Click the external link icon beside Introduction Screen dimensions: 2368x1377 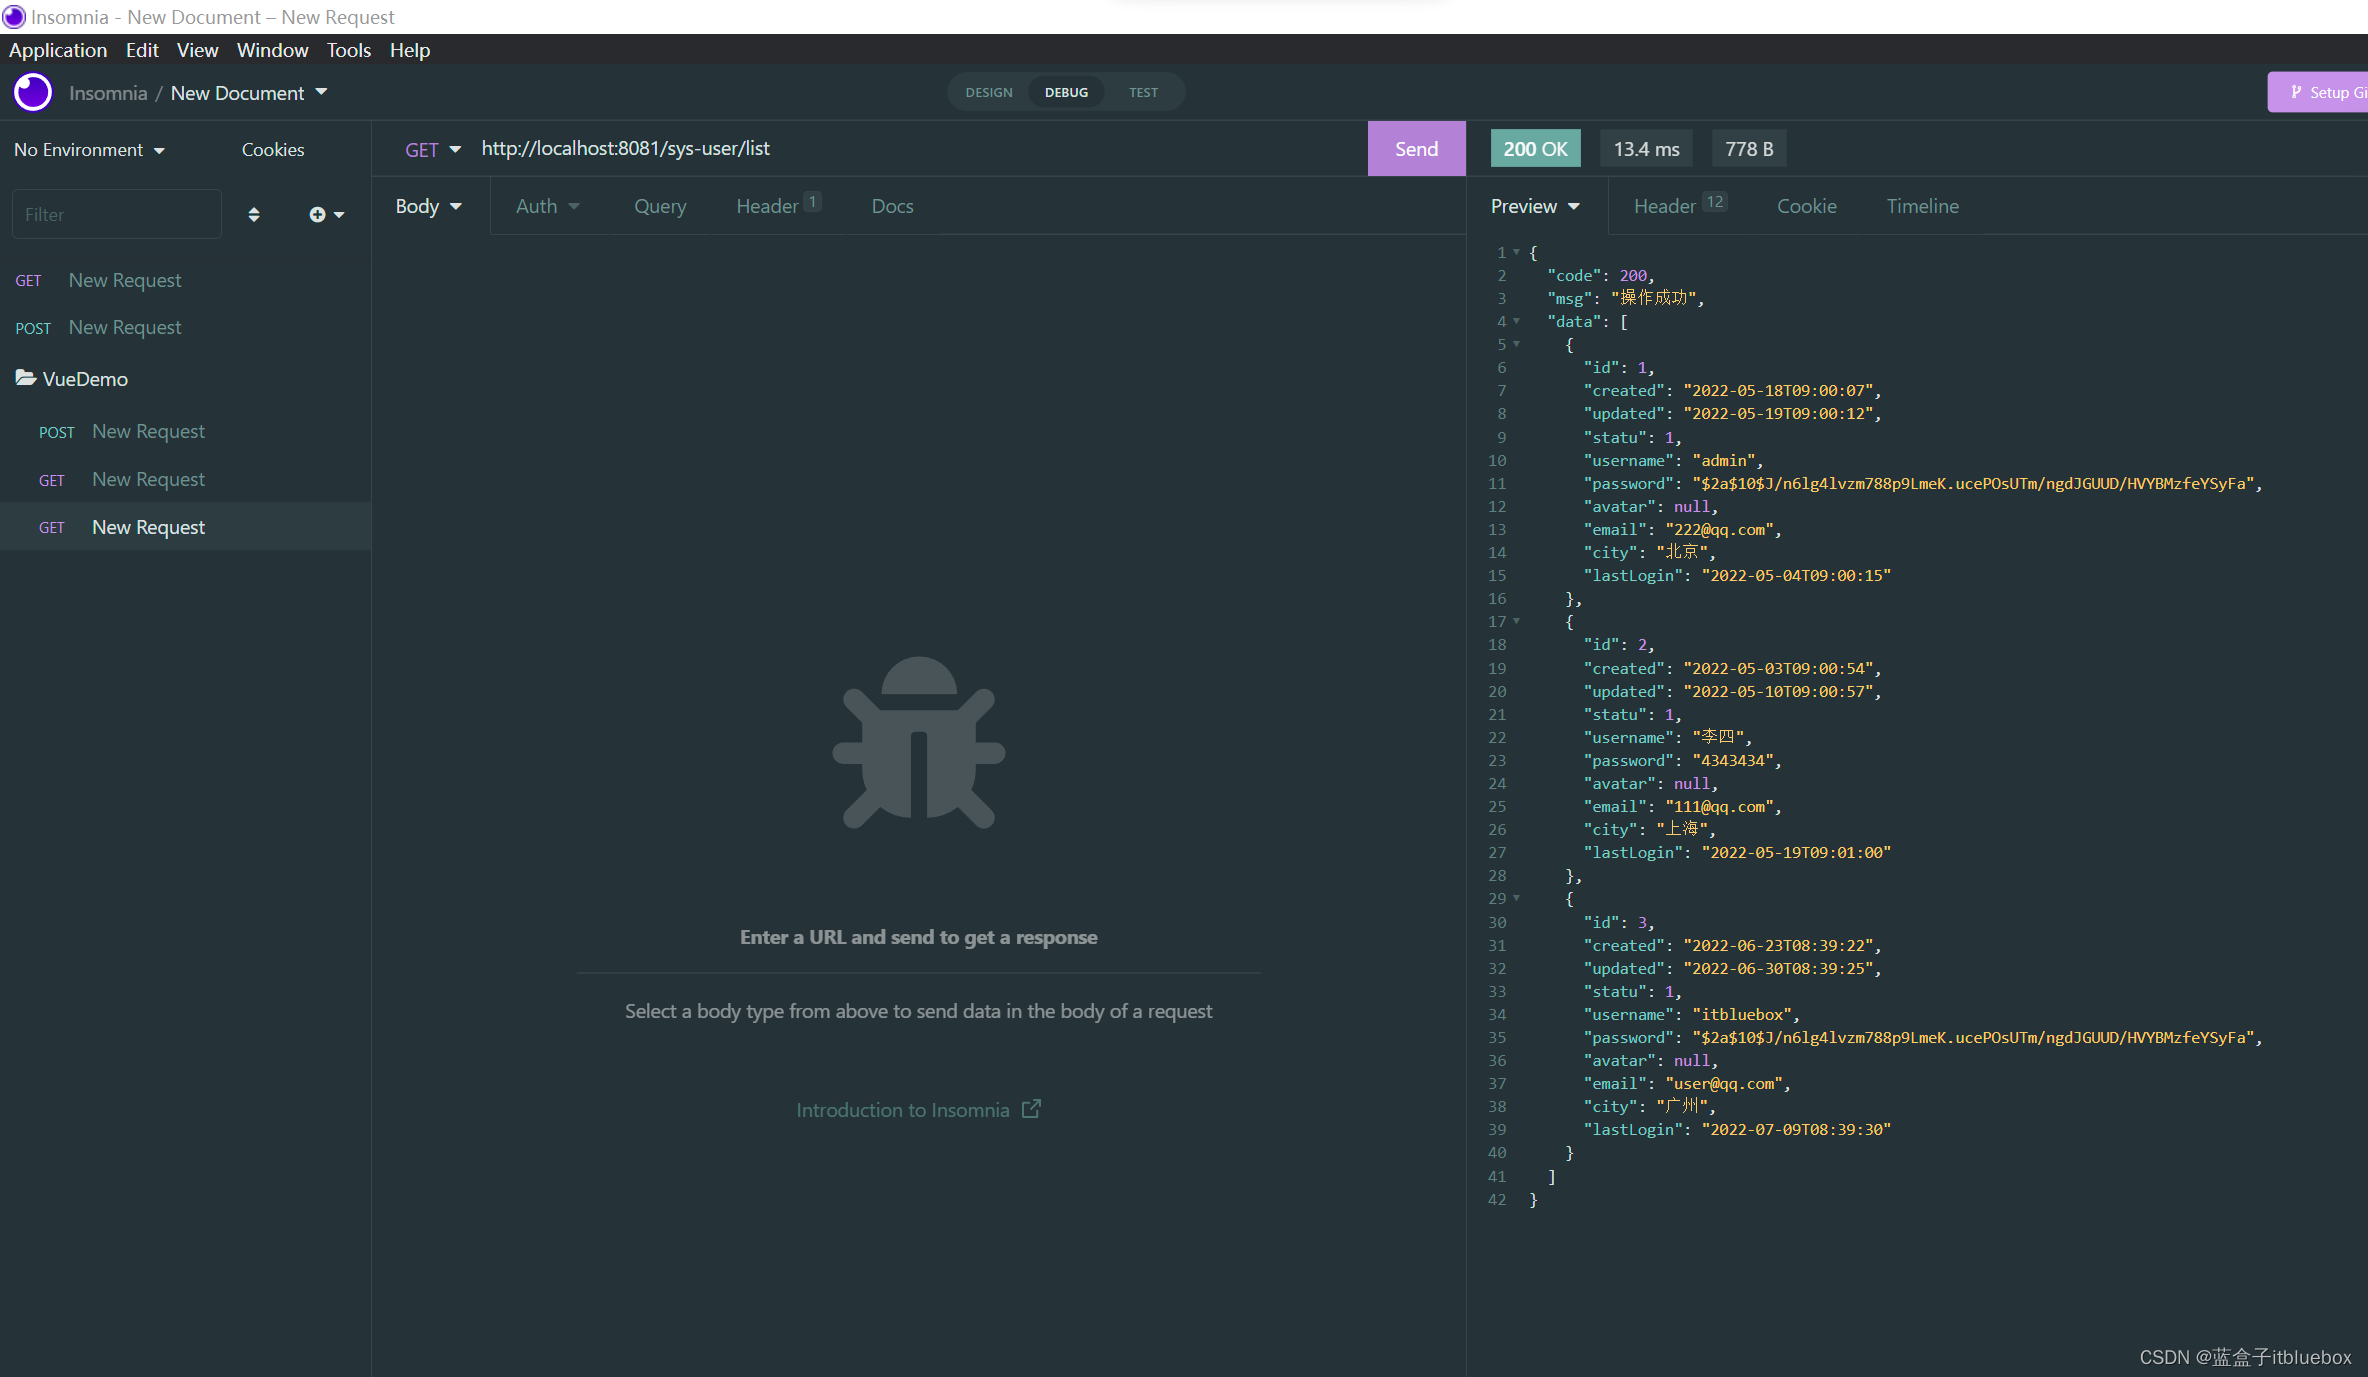click(x=1031, y=1109)
